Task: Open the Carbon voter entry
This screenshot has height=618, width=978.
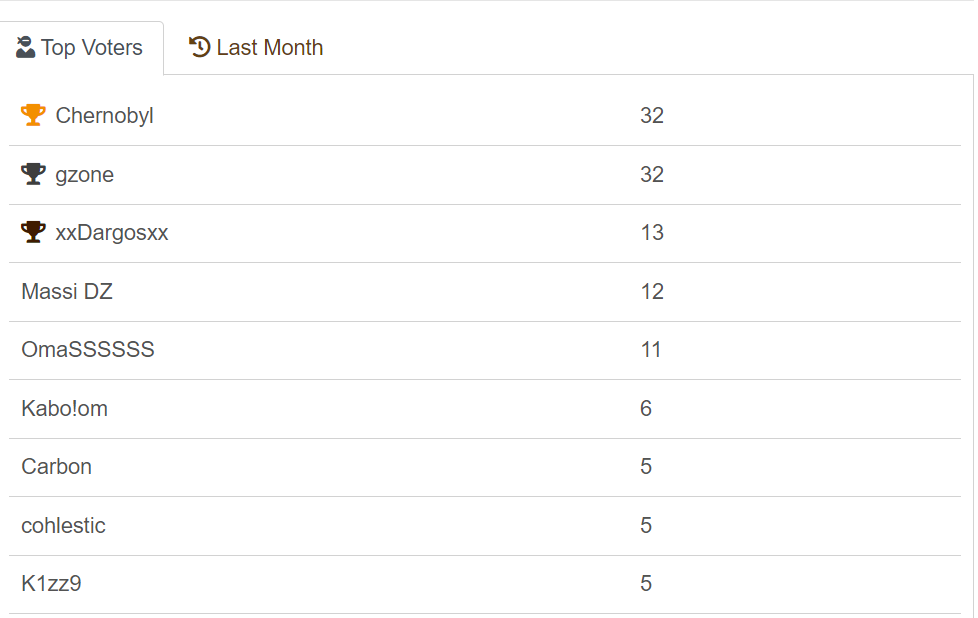Action: click(56, 467)
